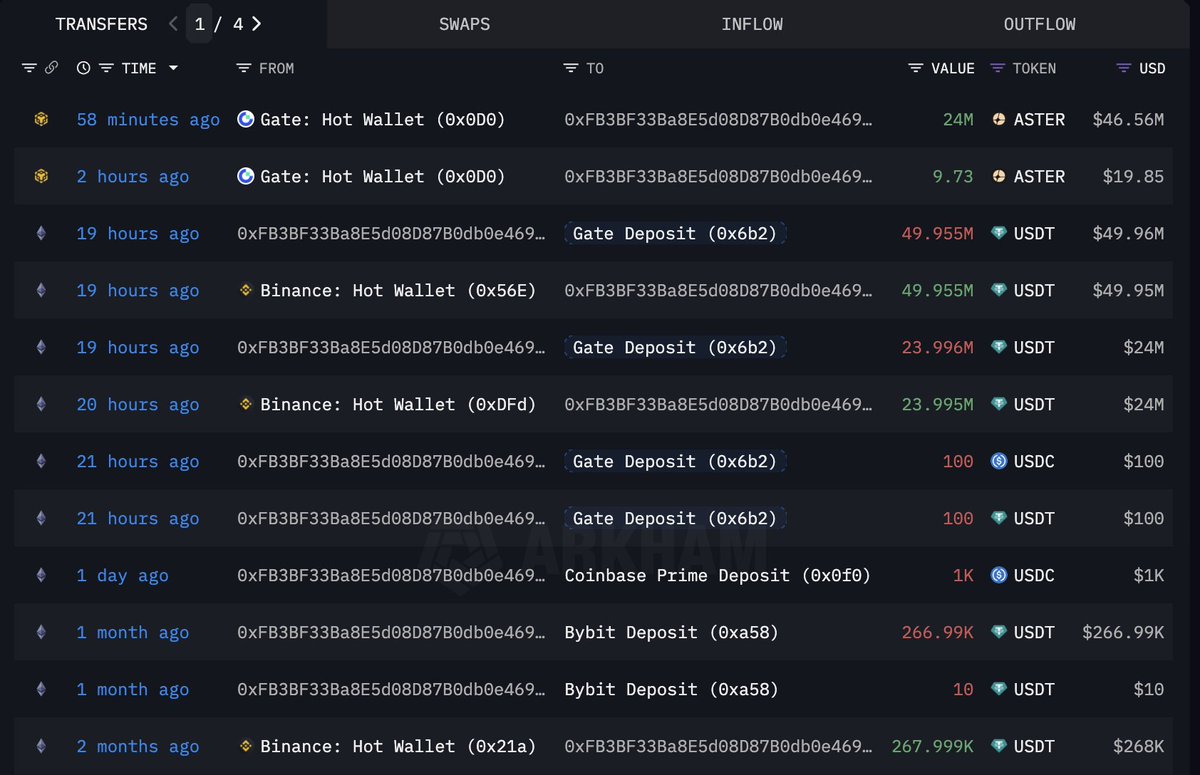This screenshot has width=1200, height=775.
Task: Click the link icon in table header
Action: tap(51, 68)
